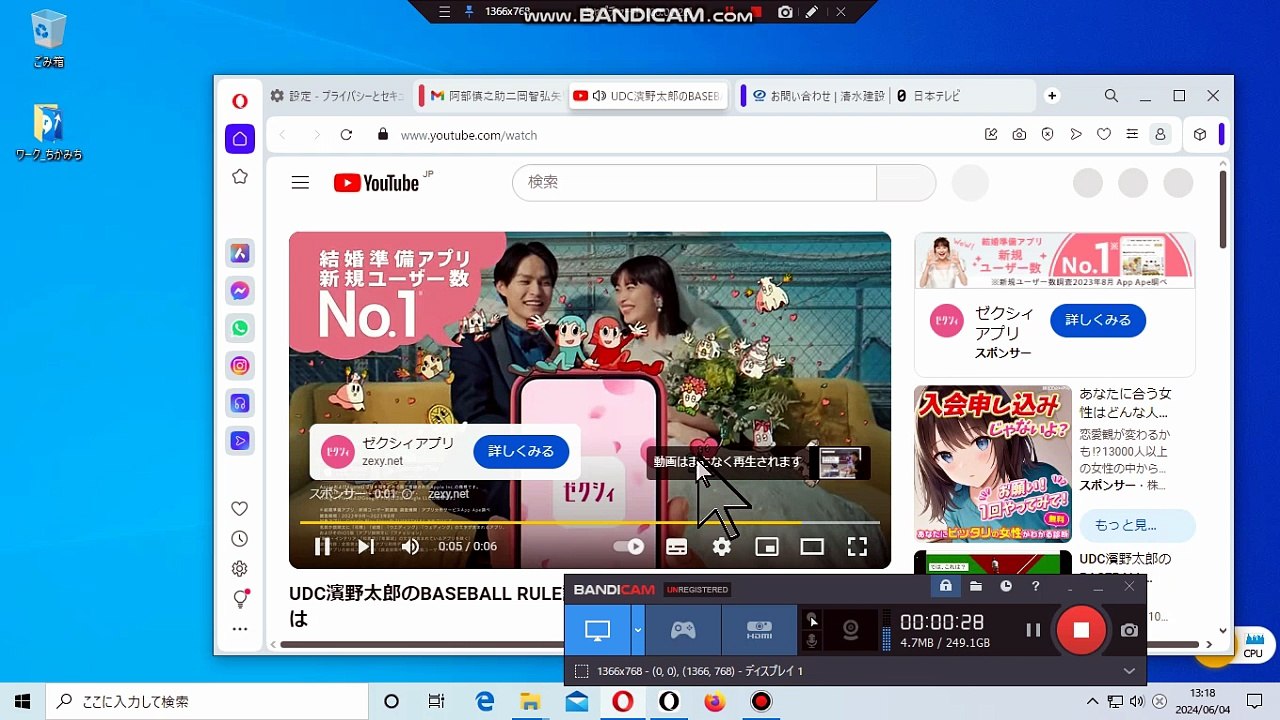Open bookmarks star in Opera sidebar
Screen dimensions: 1280x720
click(240, 177)
